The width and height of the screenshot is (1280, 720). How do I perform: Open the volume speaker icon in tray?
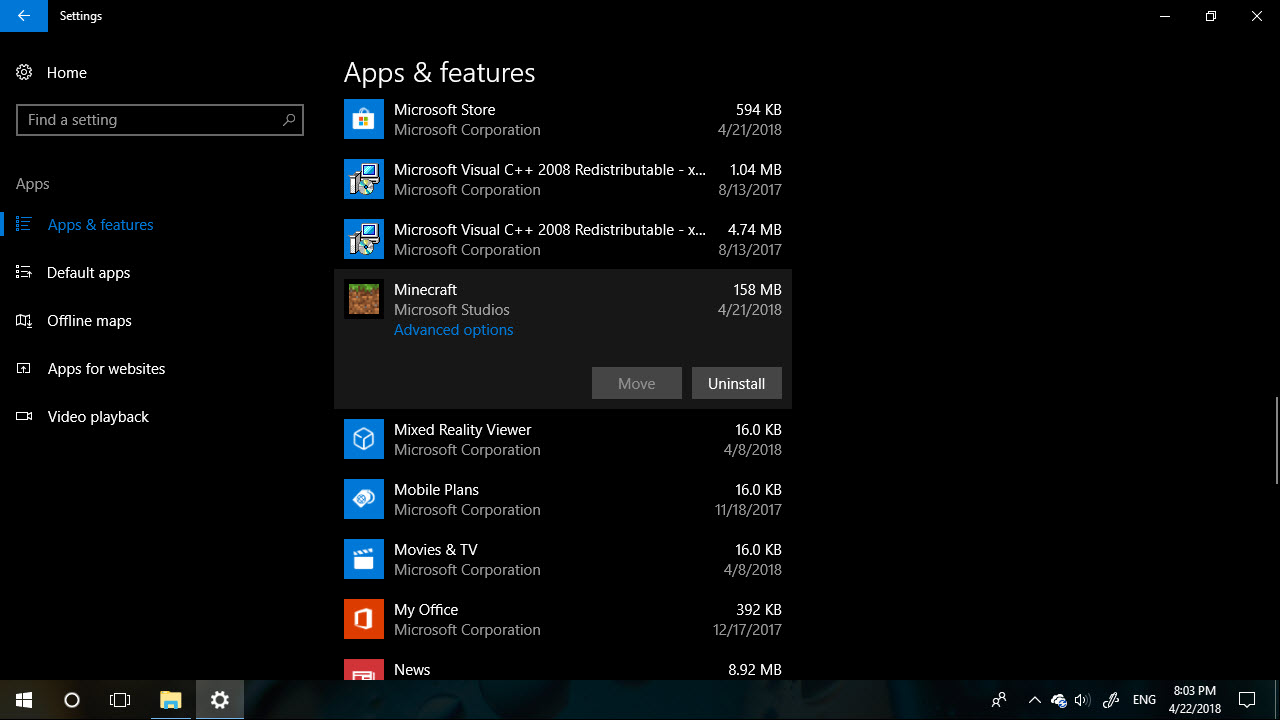(1082, 700)
